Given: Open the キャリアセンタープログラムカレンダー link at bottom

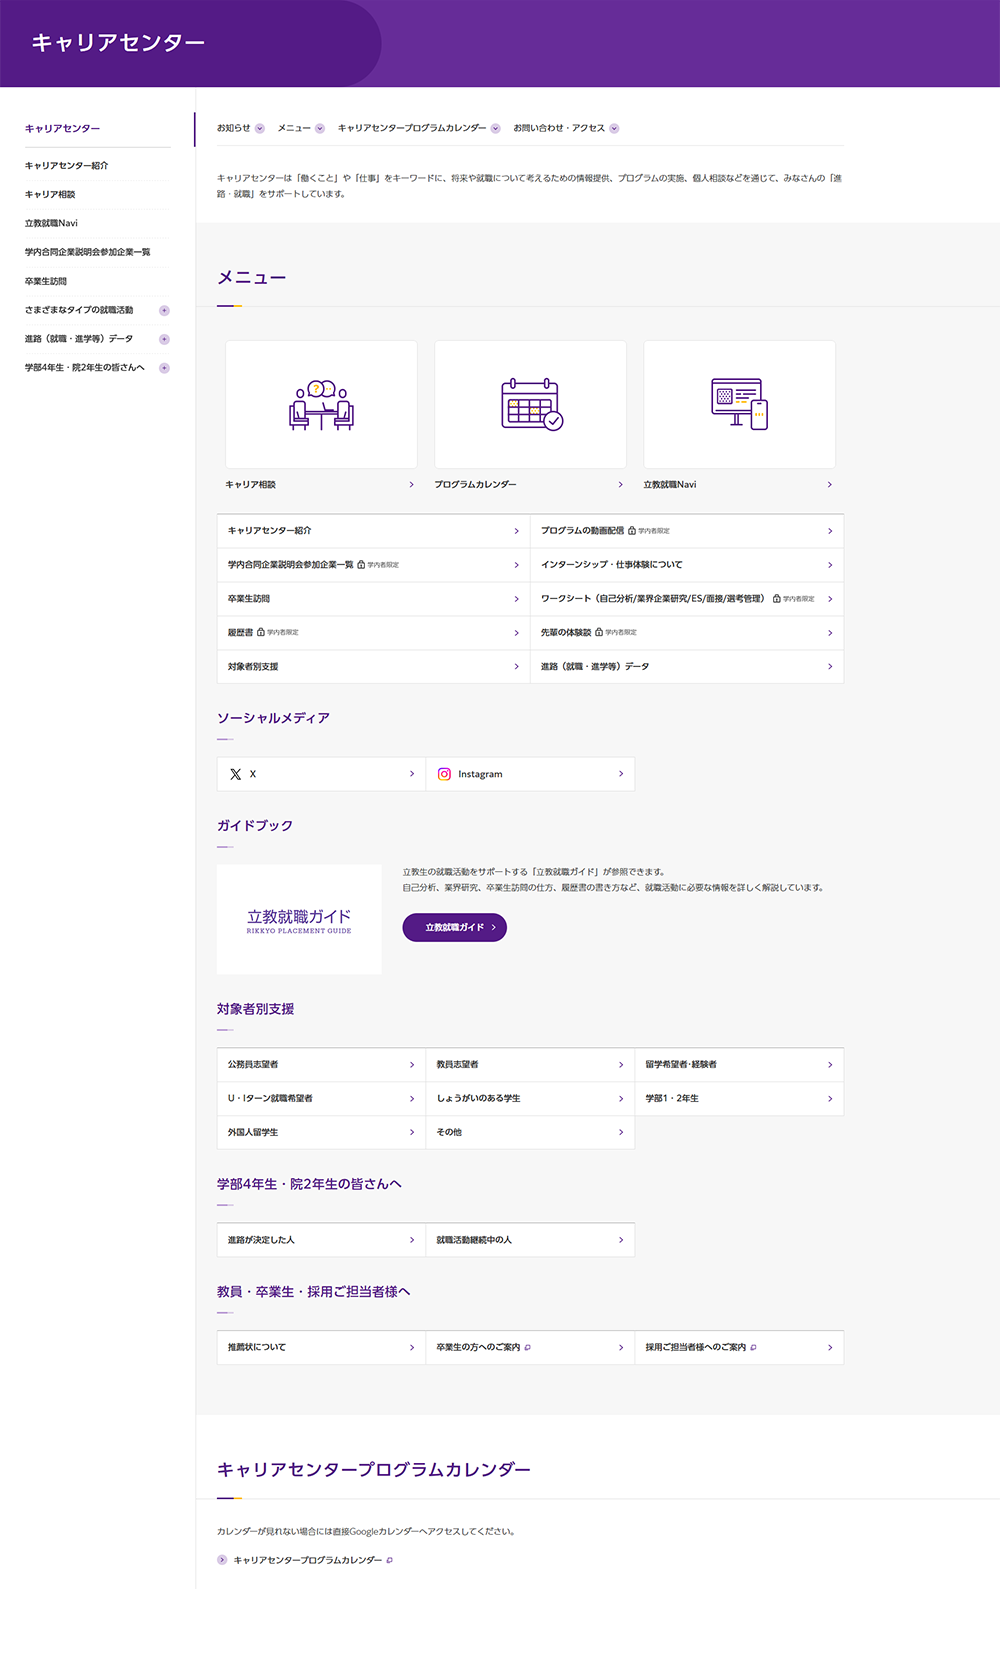Looking at the screenshot, I should [308, 1560].
